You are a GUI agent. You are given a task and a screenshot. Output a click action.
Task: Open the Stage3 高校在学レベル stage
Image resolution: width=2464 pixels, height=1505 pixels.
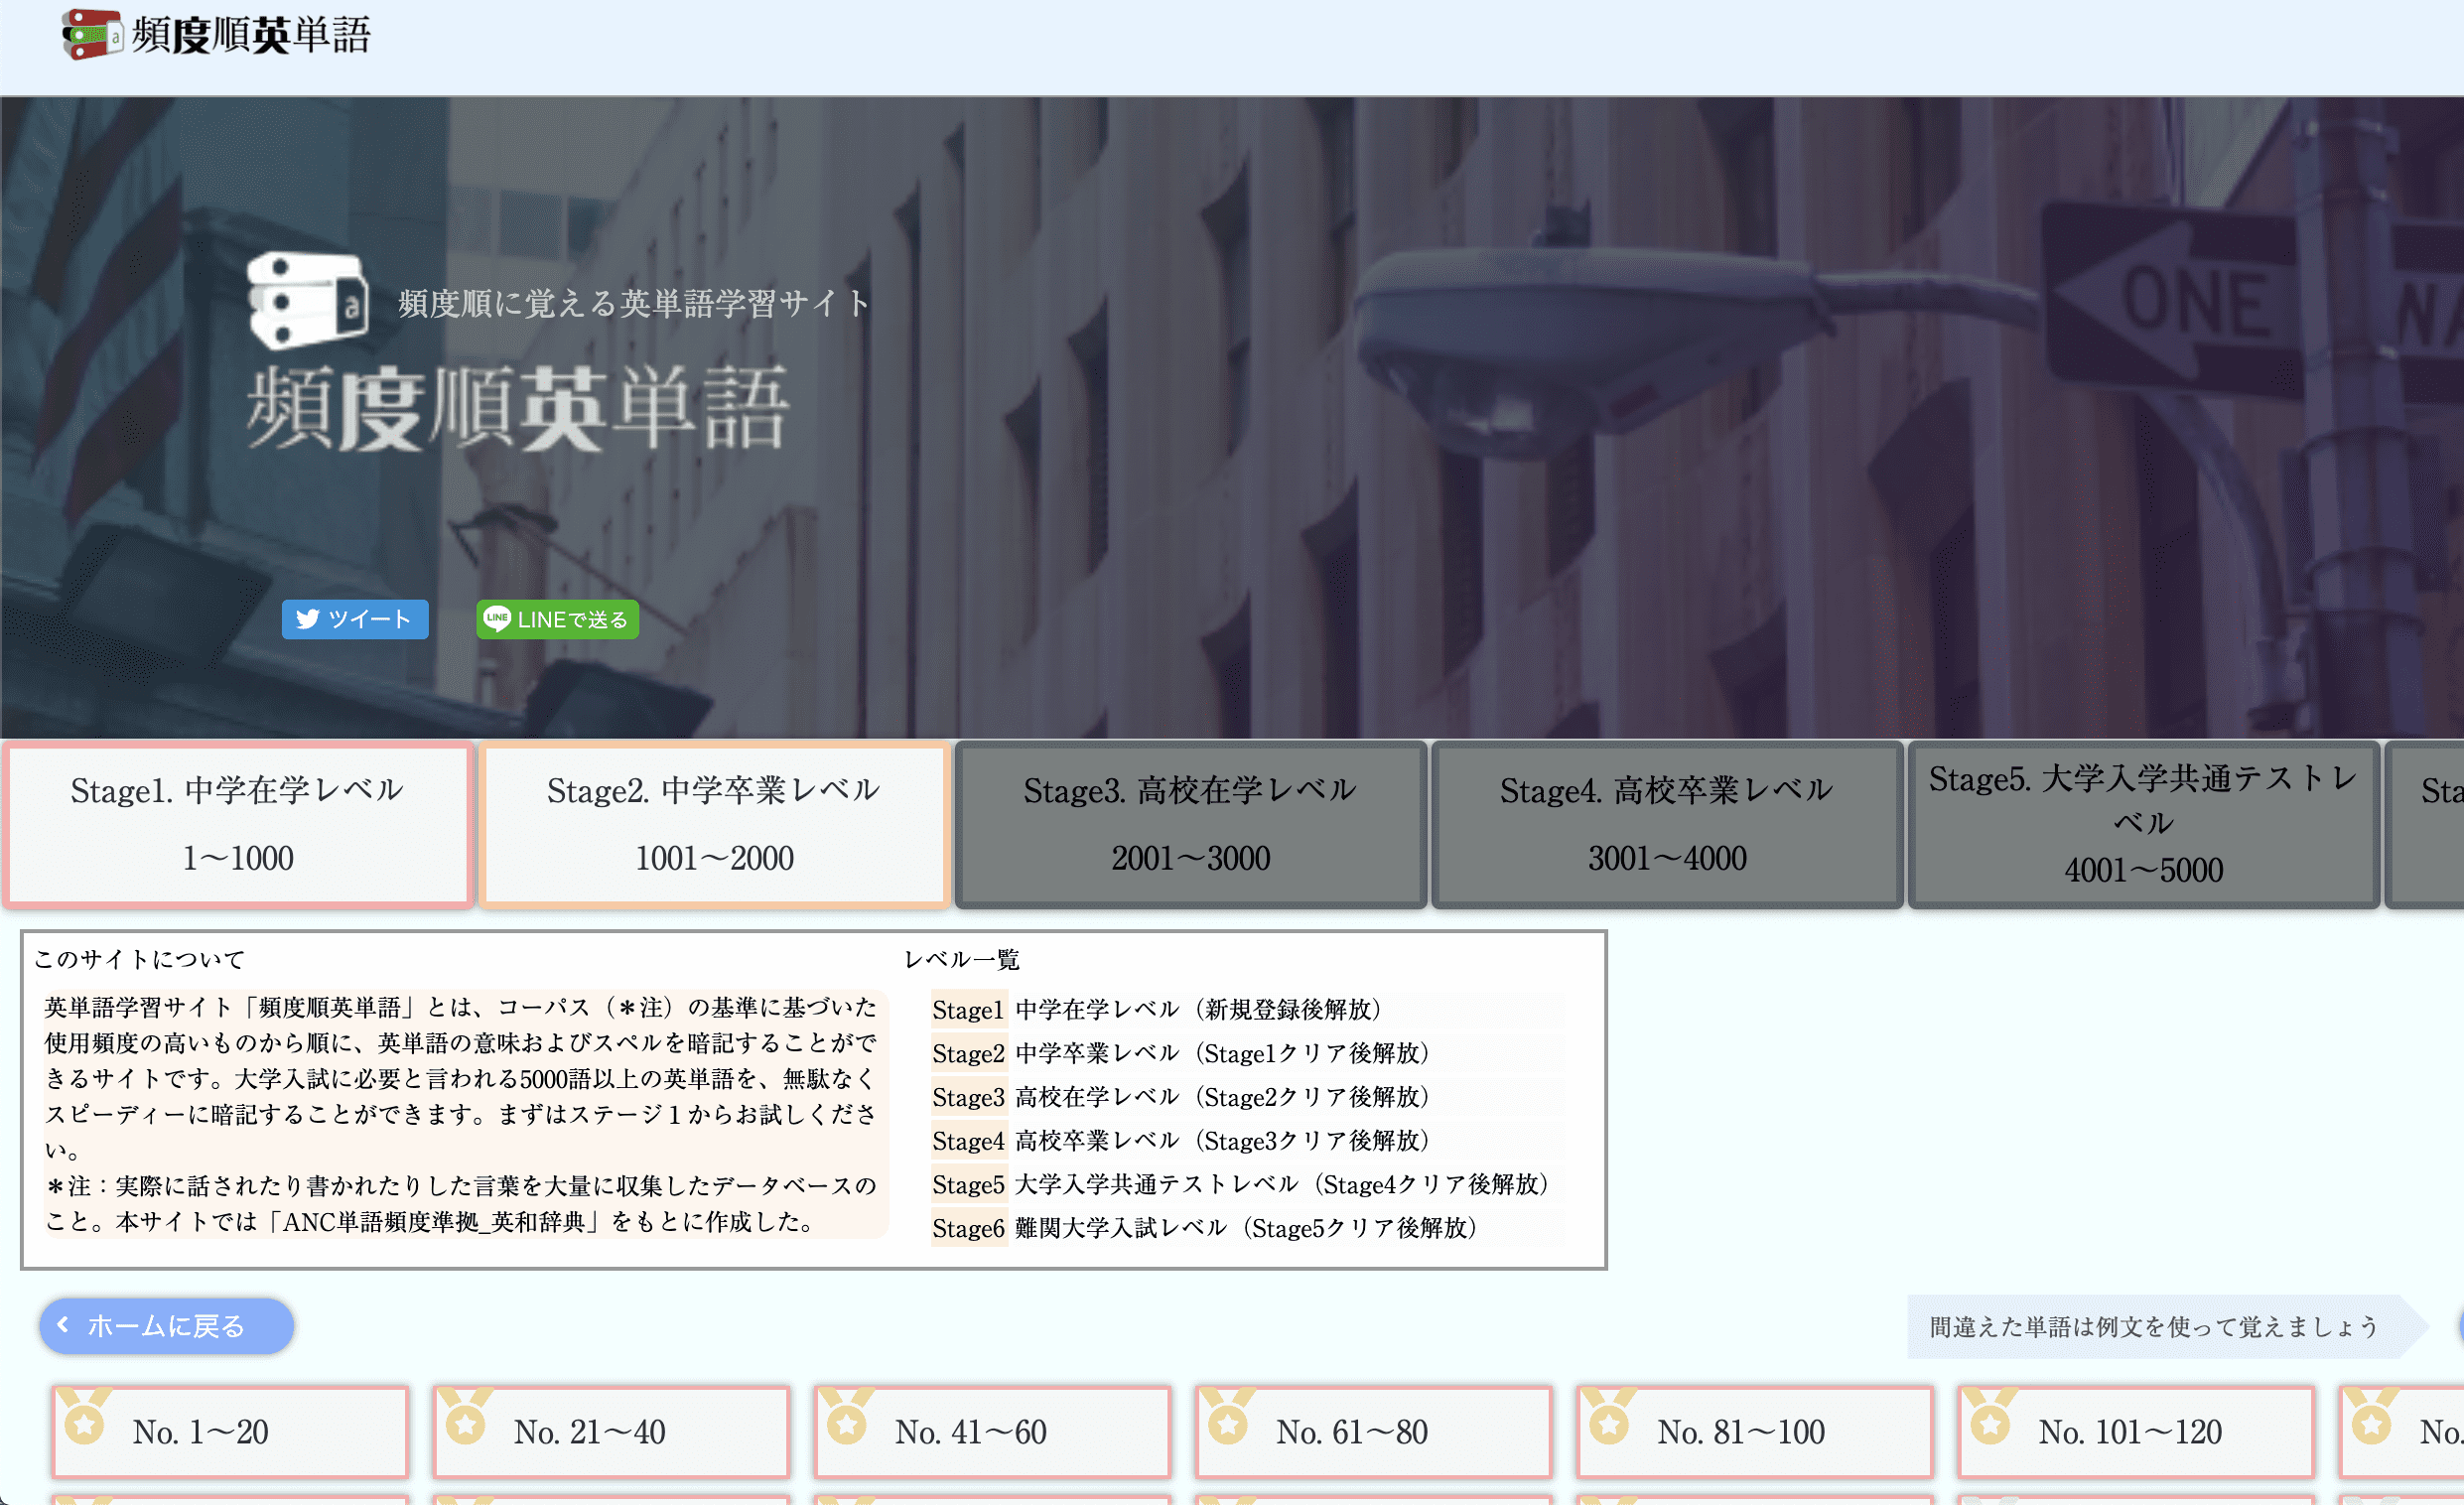pos(1190,824)
